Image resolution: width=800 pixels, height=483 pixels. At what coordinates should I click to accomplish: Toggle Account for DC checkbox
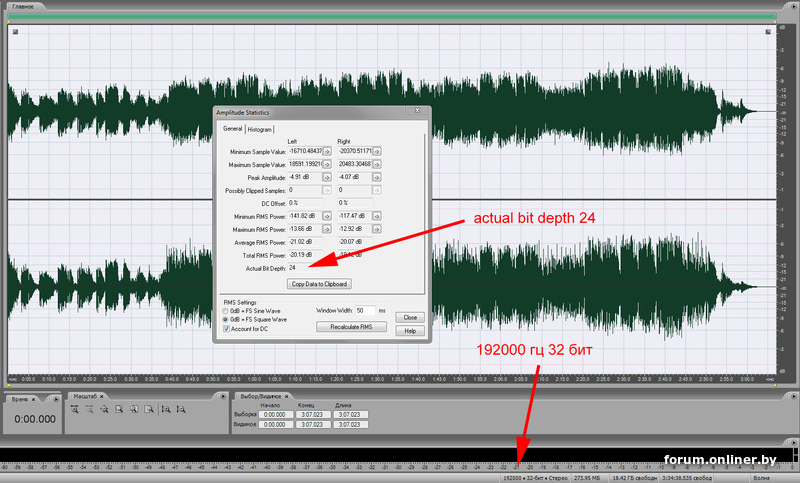click(227, 329)
